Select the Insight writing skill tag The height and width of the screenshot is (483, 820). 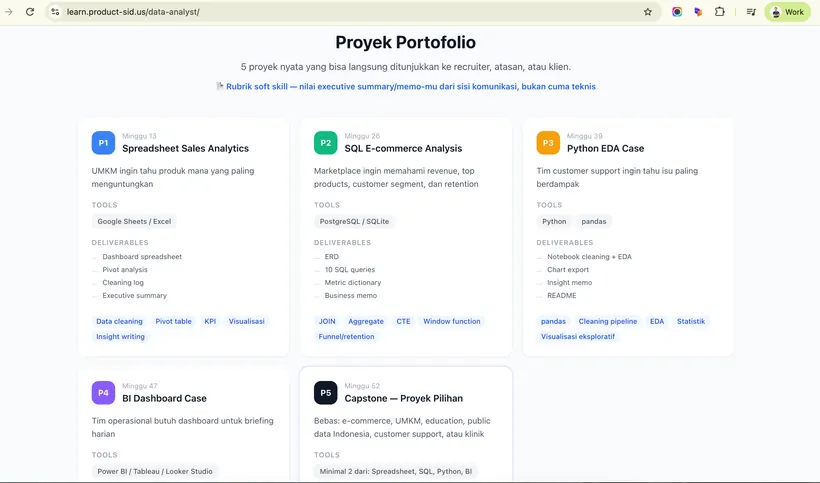click(x=120, y=336)
